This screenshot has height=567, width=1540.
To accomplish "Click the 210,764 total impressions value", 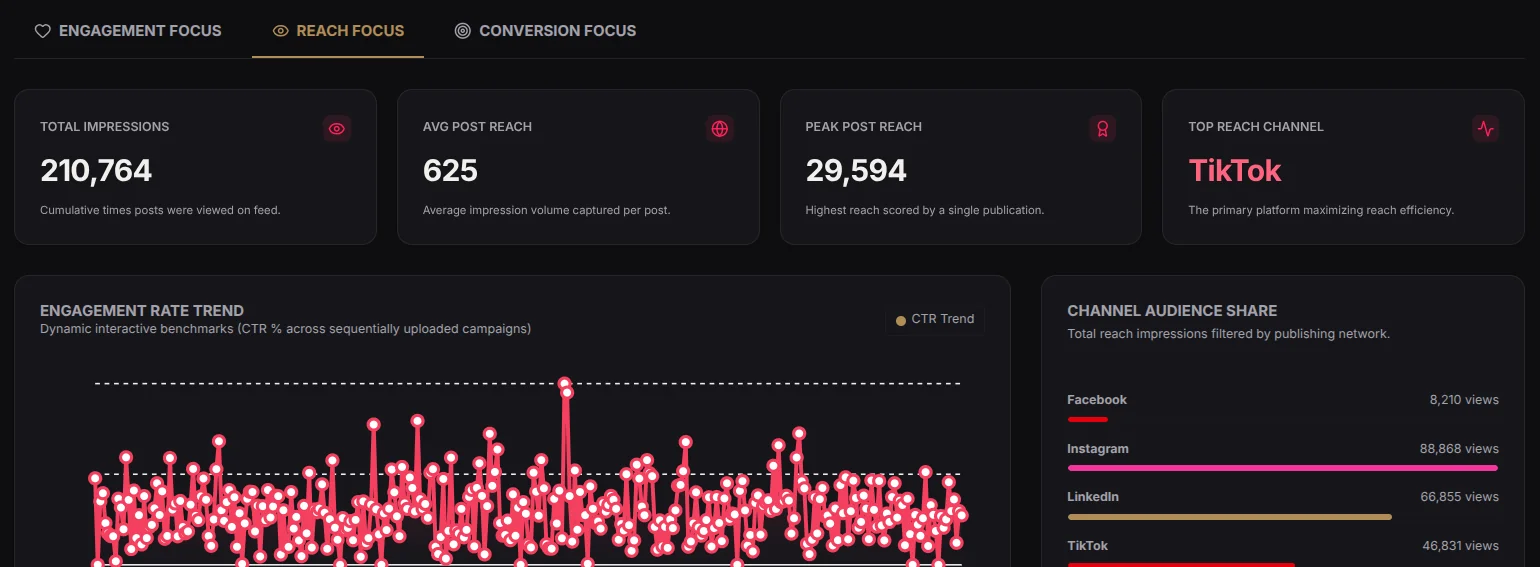I will (x=96, y=171).
